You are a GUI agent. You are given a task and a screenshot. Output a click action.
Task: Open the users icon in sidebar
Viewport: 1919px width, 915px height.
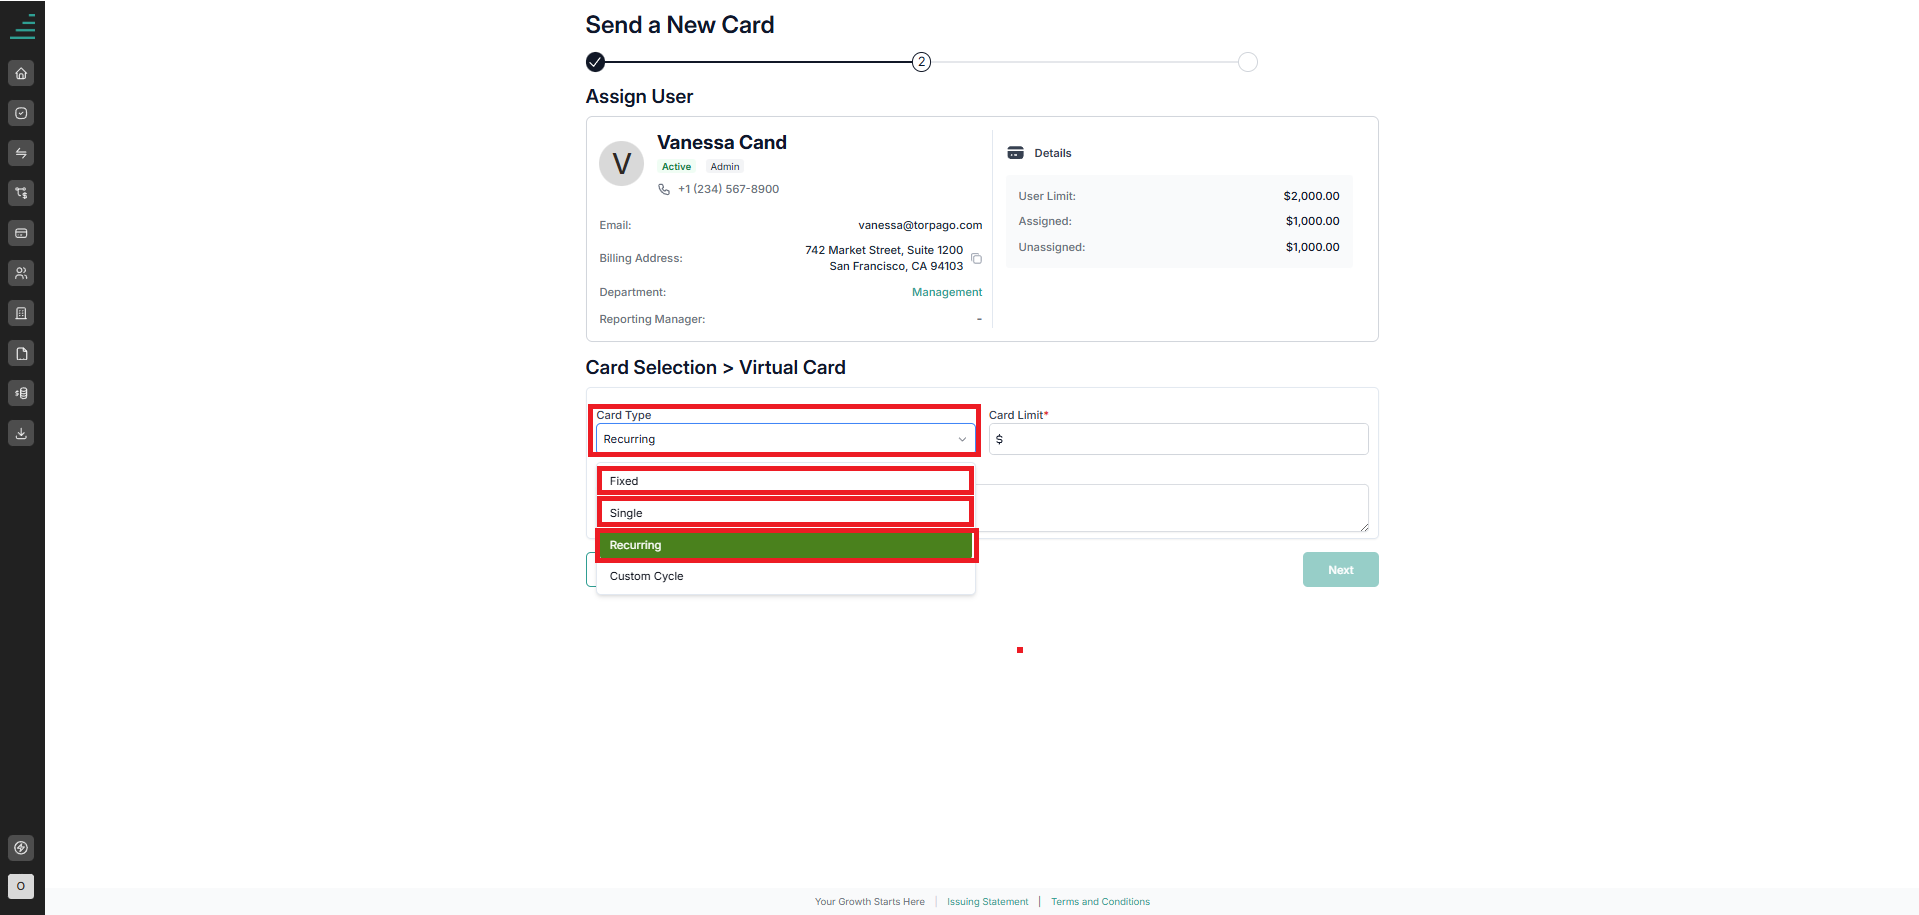21,273
